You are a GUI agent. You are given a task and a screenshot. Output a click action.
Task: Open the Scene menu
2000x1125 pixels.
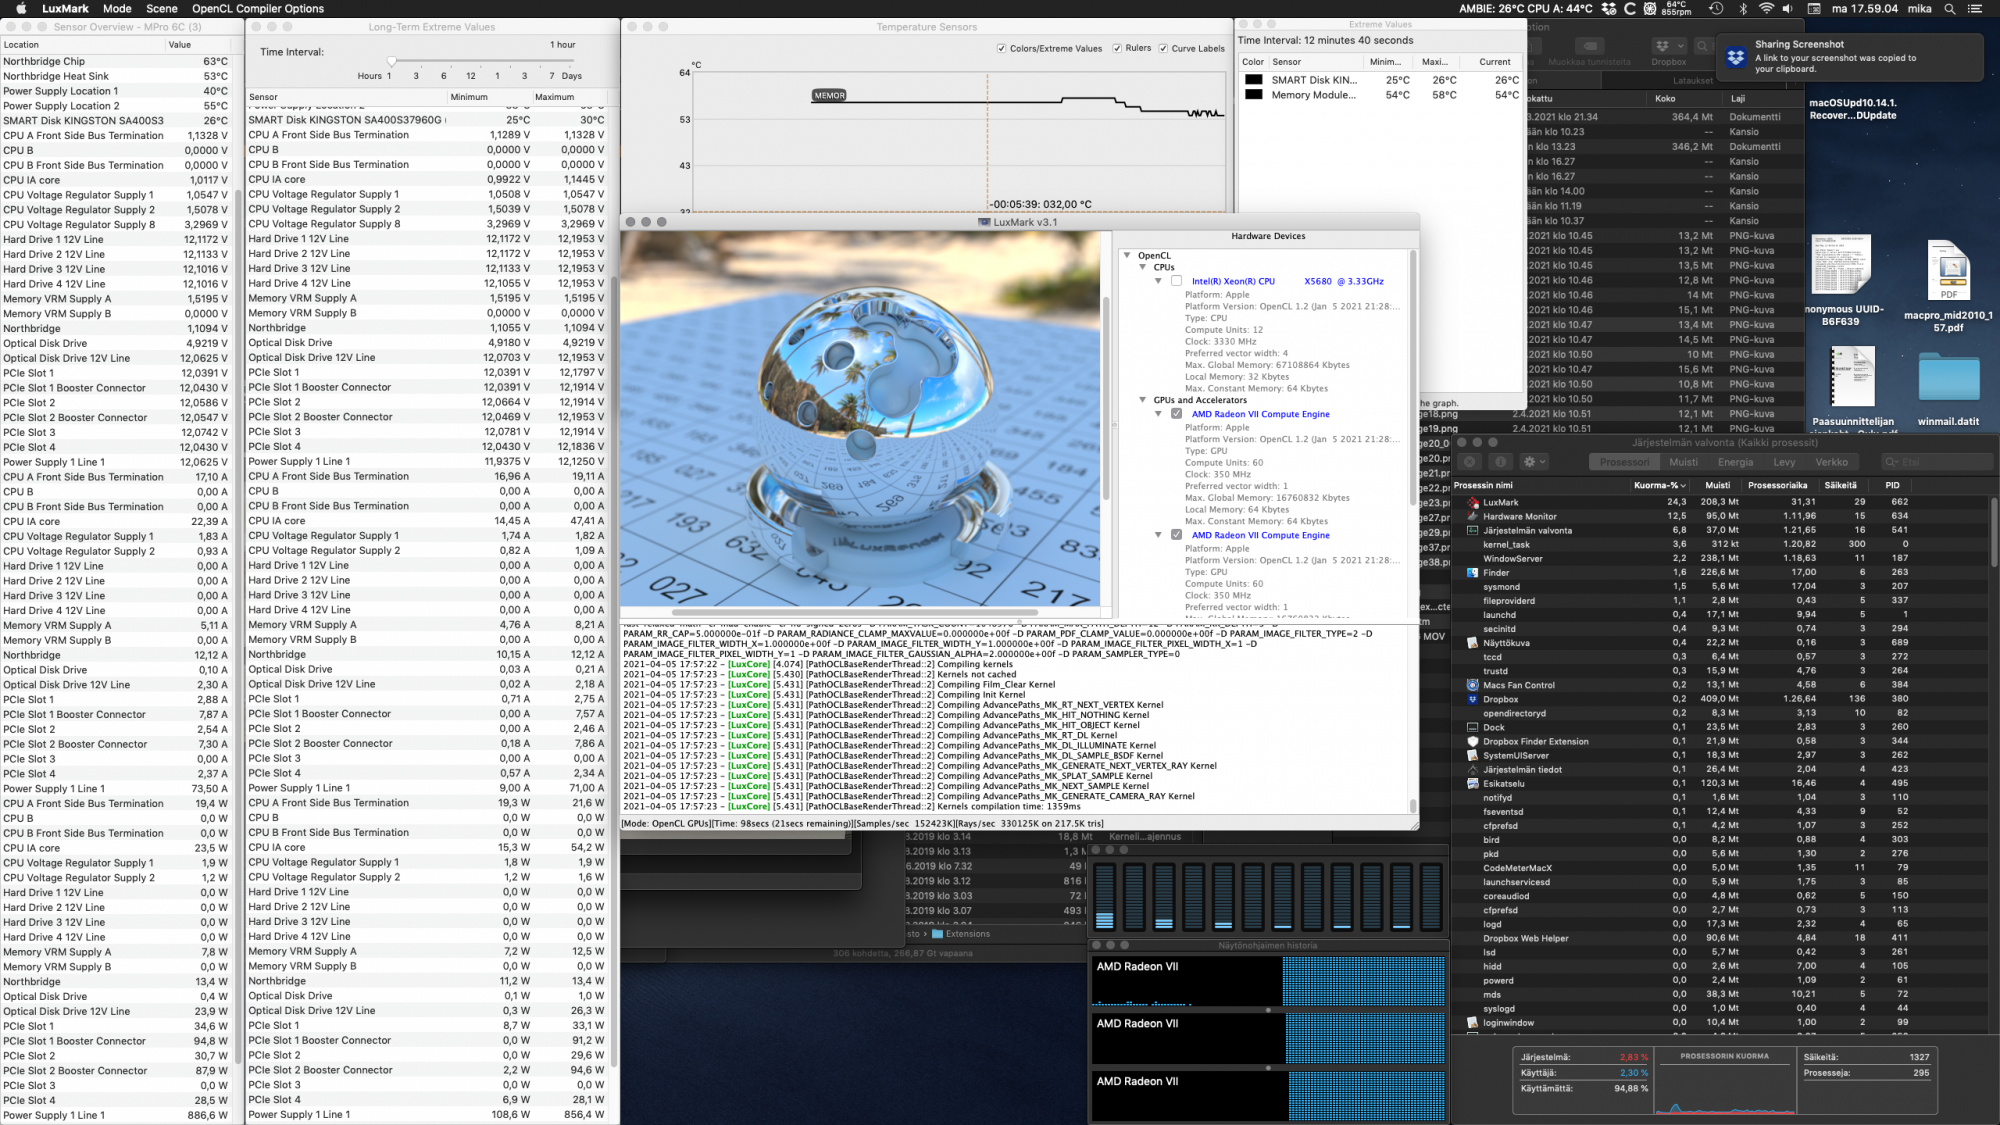pos(161,8)
